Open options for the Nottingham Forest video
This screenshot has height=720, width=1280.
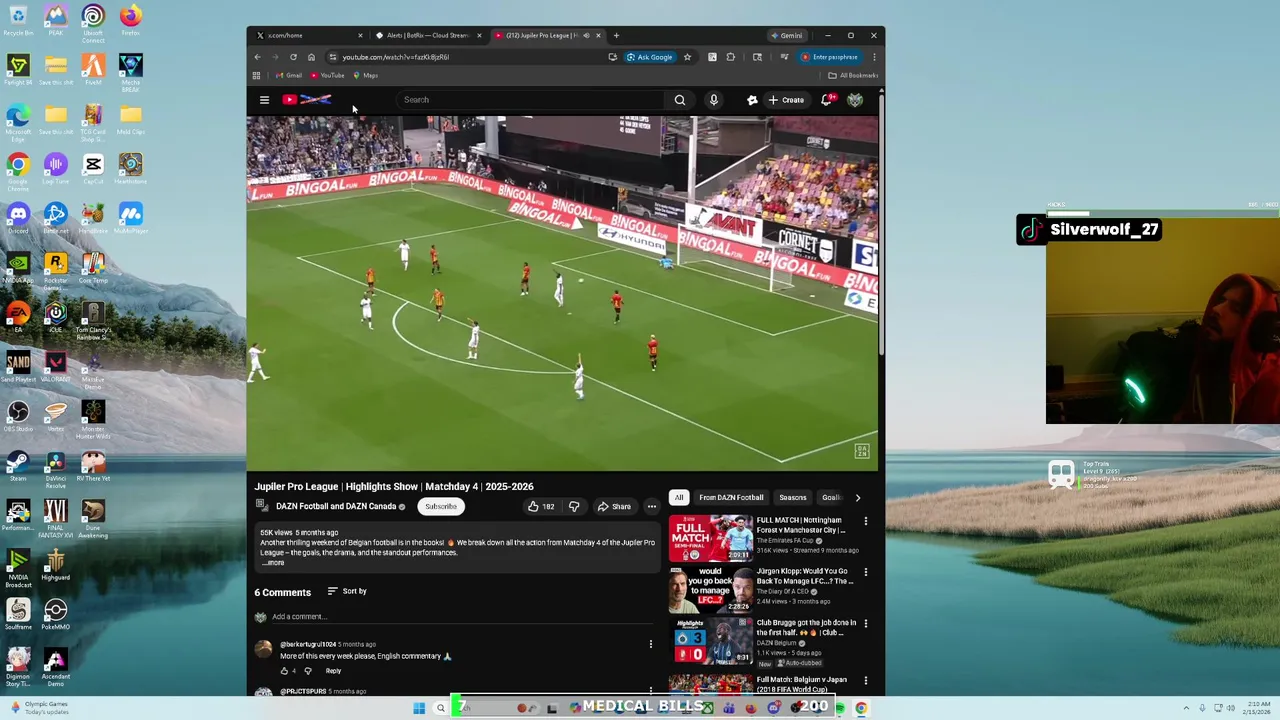[865, 521]
